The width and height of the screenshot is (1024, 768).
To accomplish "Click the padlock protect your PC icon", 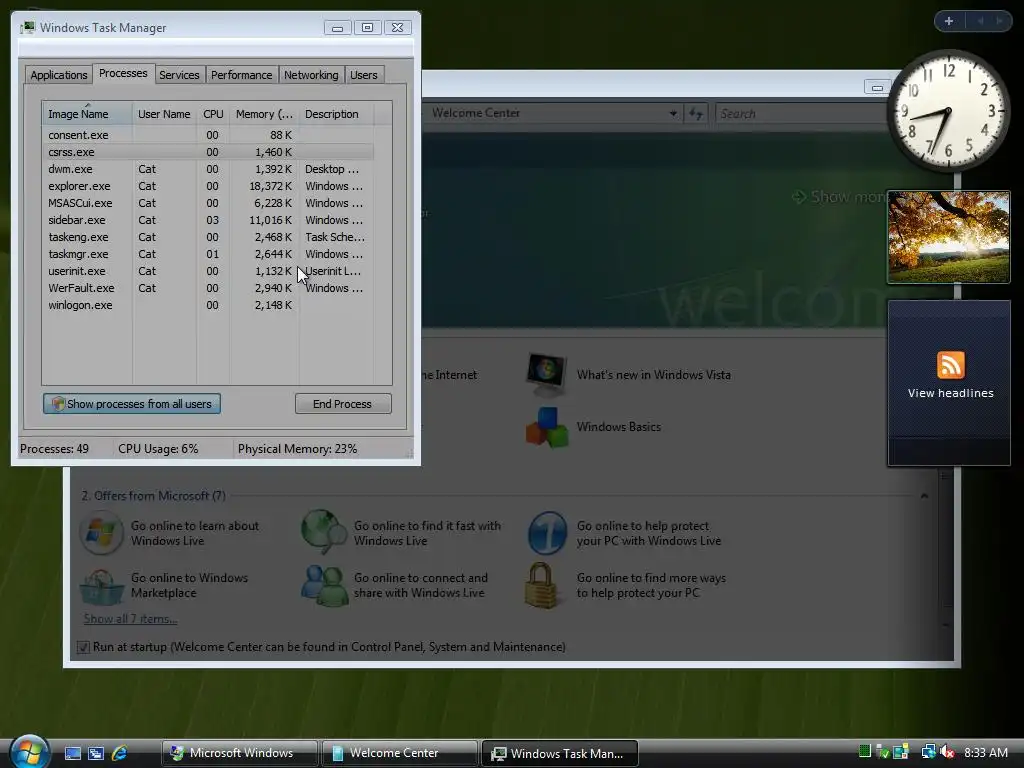I will pyautogui.click(x=543, y=586).
